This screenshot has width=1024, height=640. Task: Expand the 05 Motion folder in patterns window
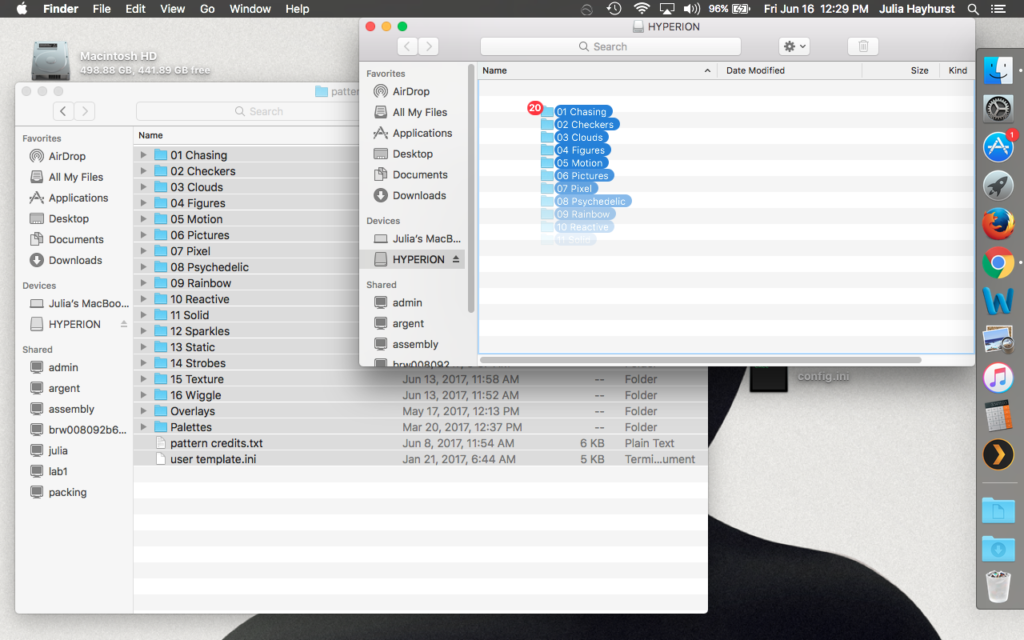(143, 219)
